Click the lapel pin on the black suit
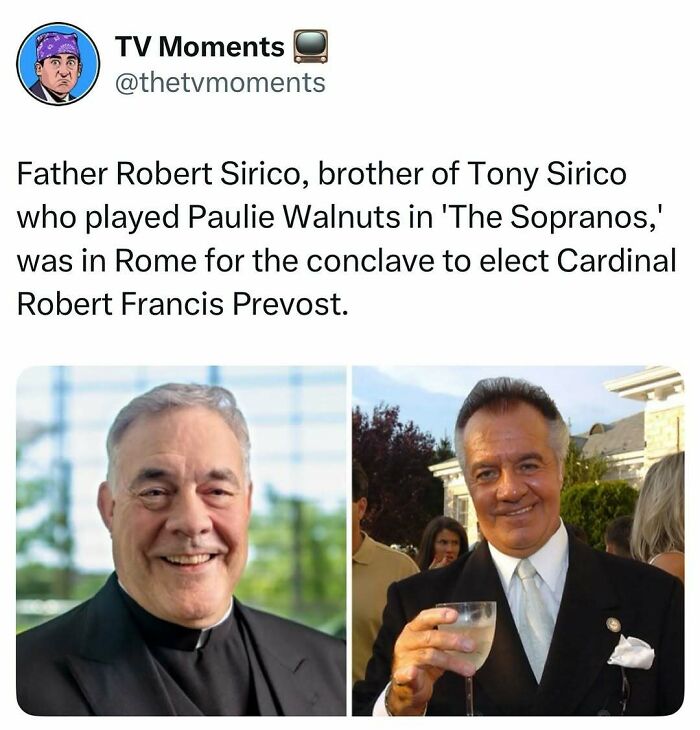Viewport: 700px width, 730px height. pyautogui.click(x=613, y=625)
